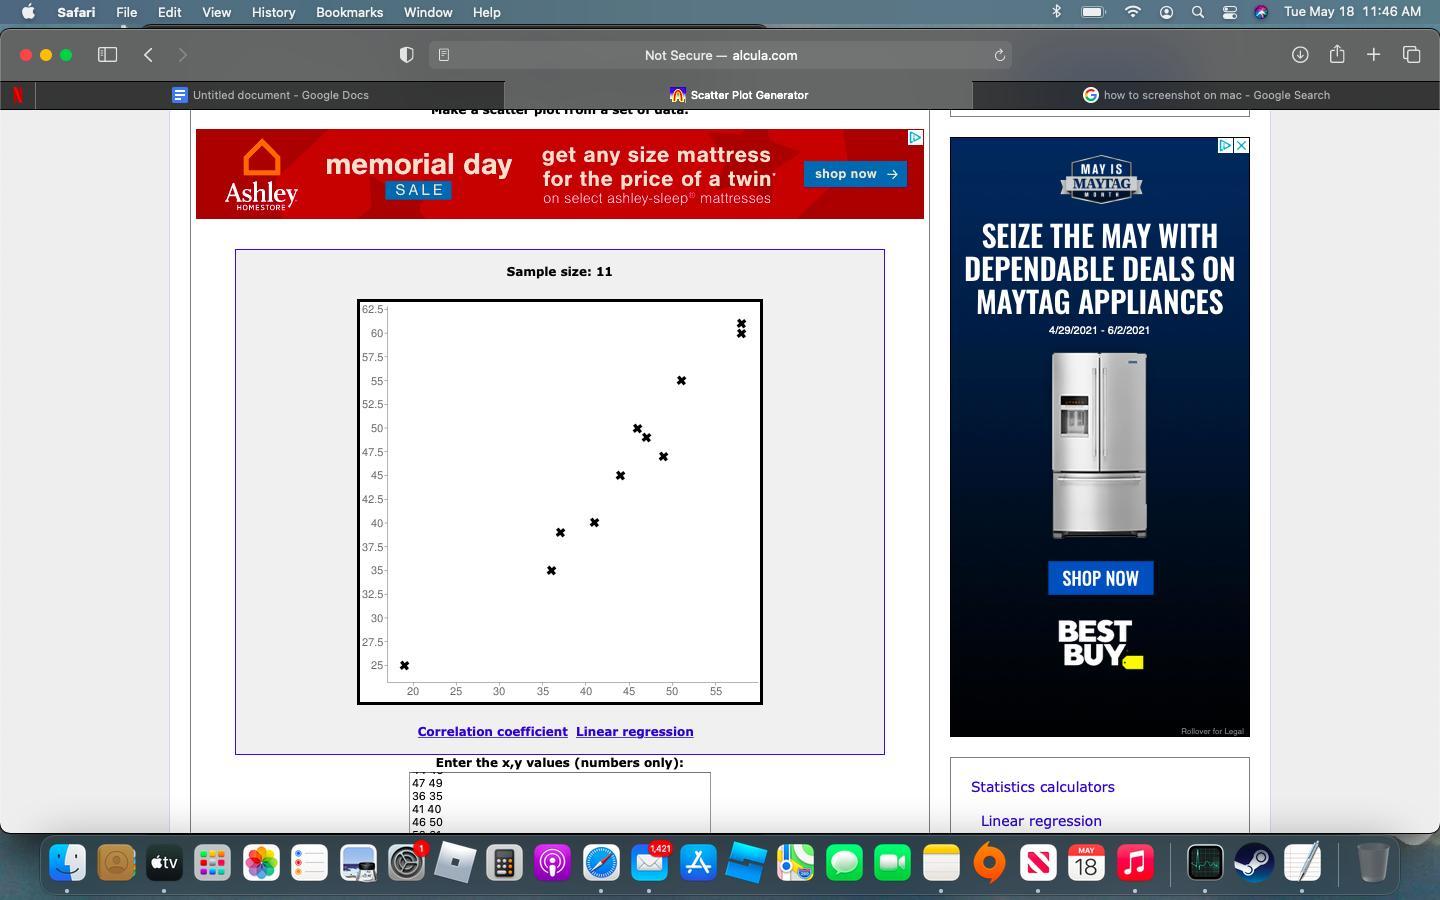The height and width of the screenshot is (900, 1440).
Task: Open Notes from the Dock
Action: click(941, 862)
